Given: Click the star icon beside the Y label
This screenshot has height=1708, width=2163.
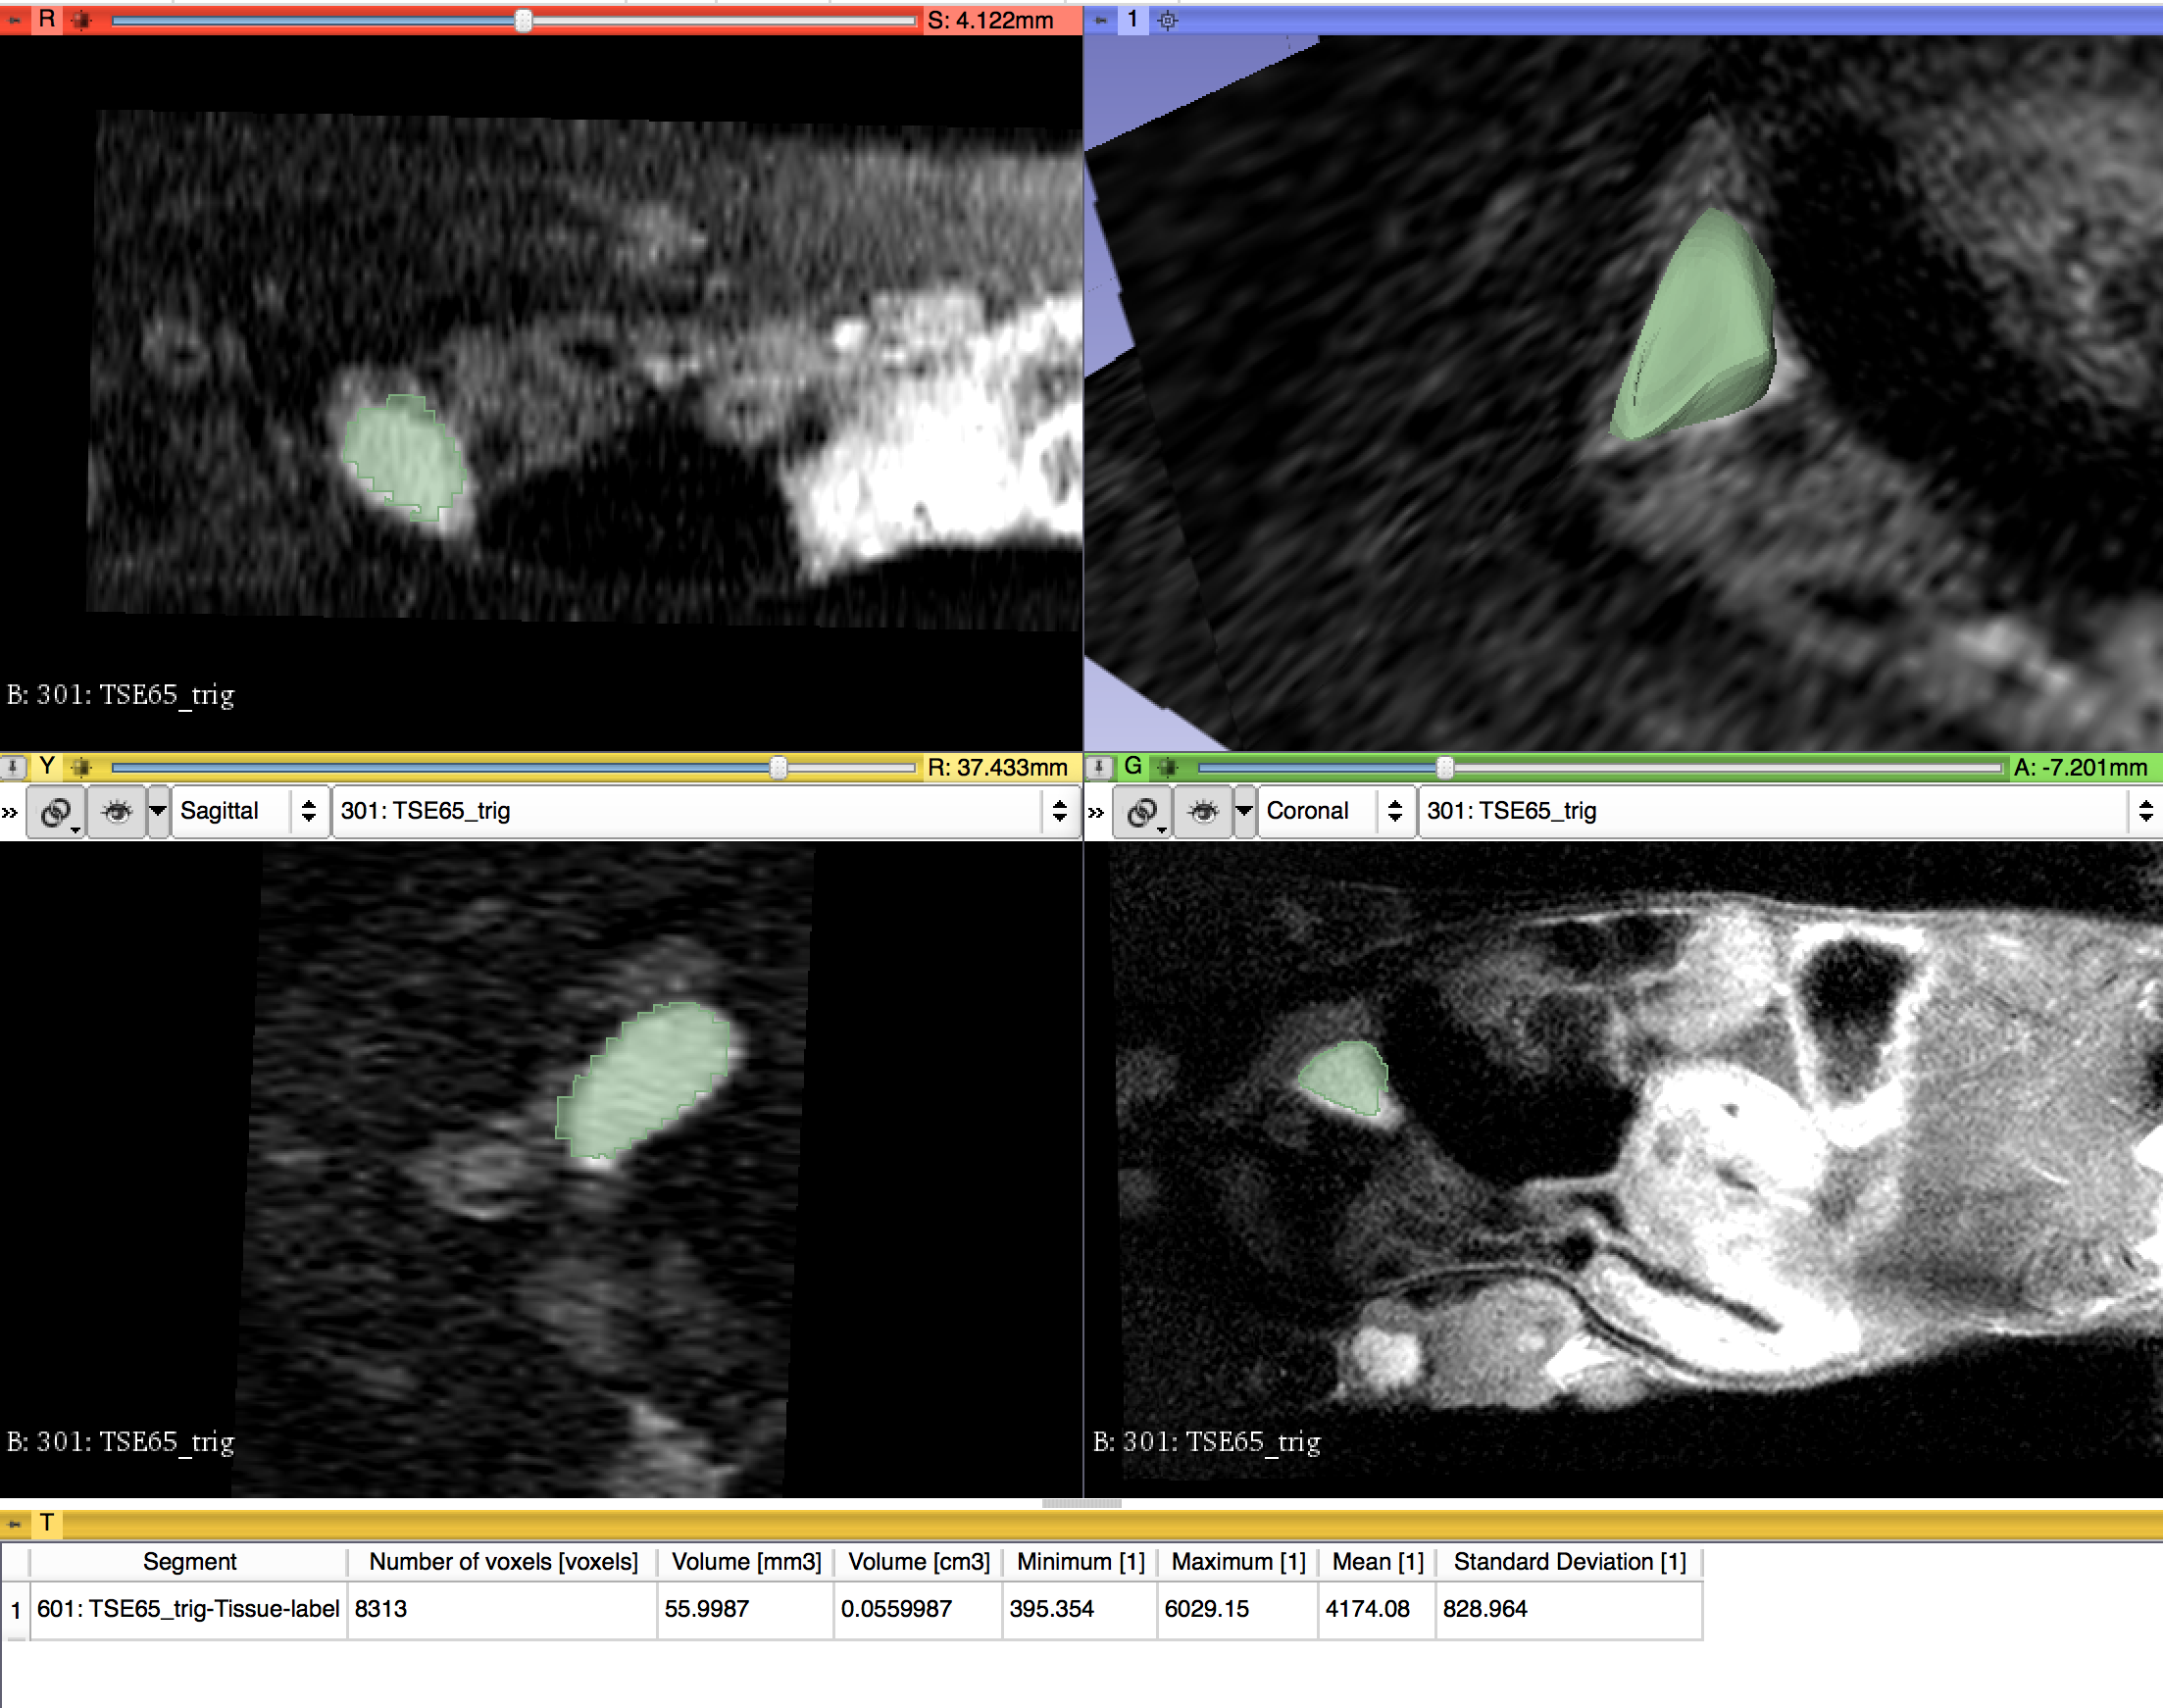Looking at the screenshot, I should click(x=80, y=767).
